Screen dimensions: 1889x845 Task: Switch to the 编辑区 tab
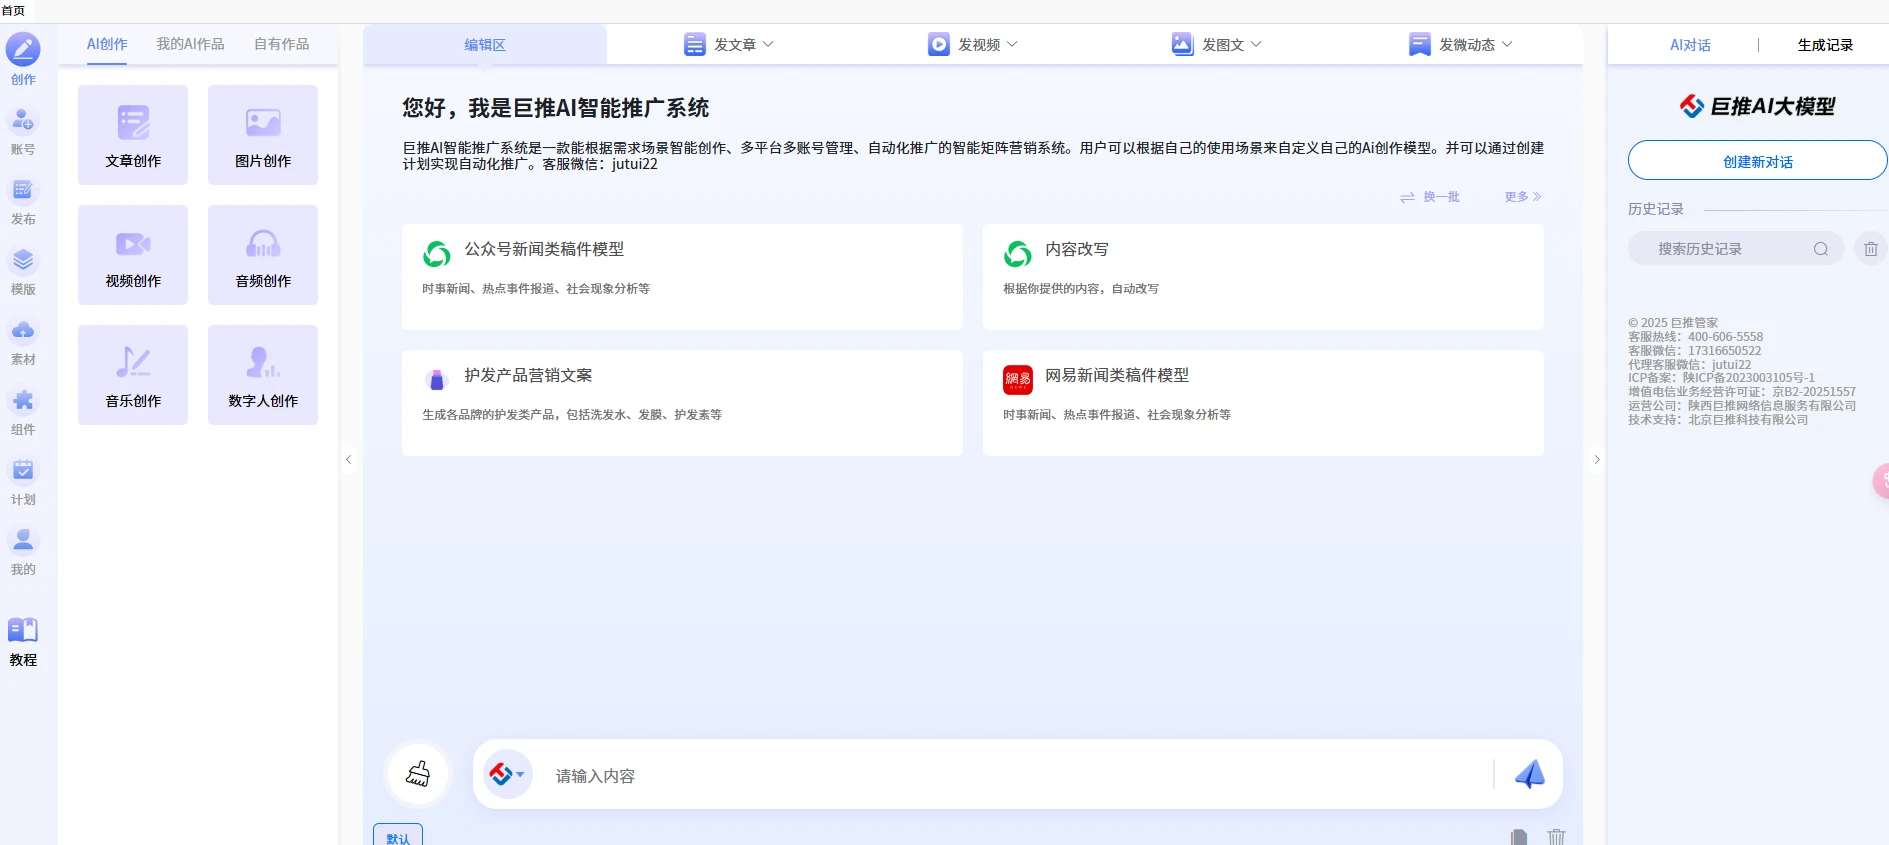(485, 45)
